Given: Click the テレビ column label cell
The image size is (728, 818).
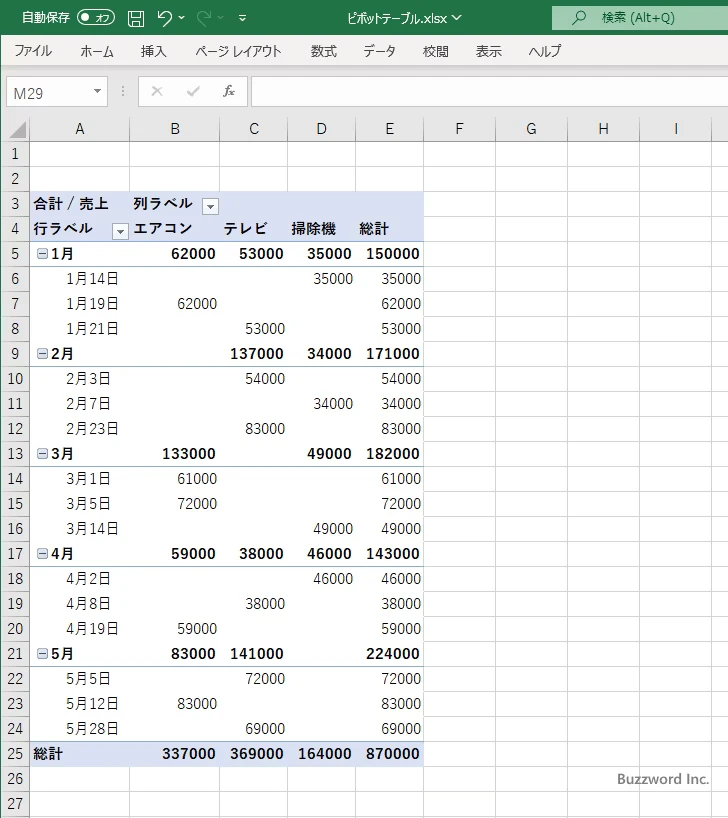Looking at the screenshot, I should [x=253, y=228].
